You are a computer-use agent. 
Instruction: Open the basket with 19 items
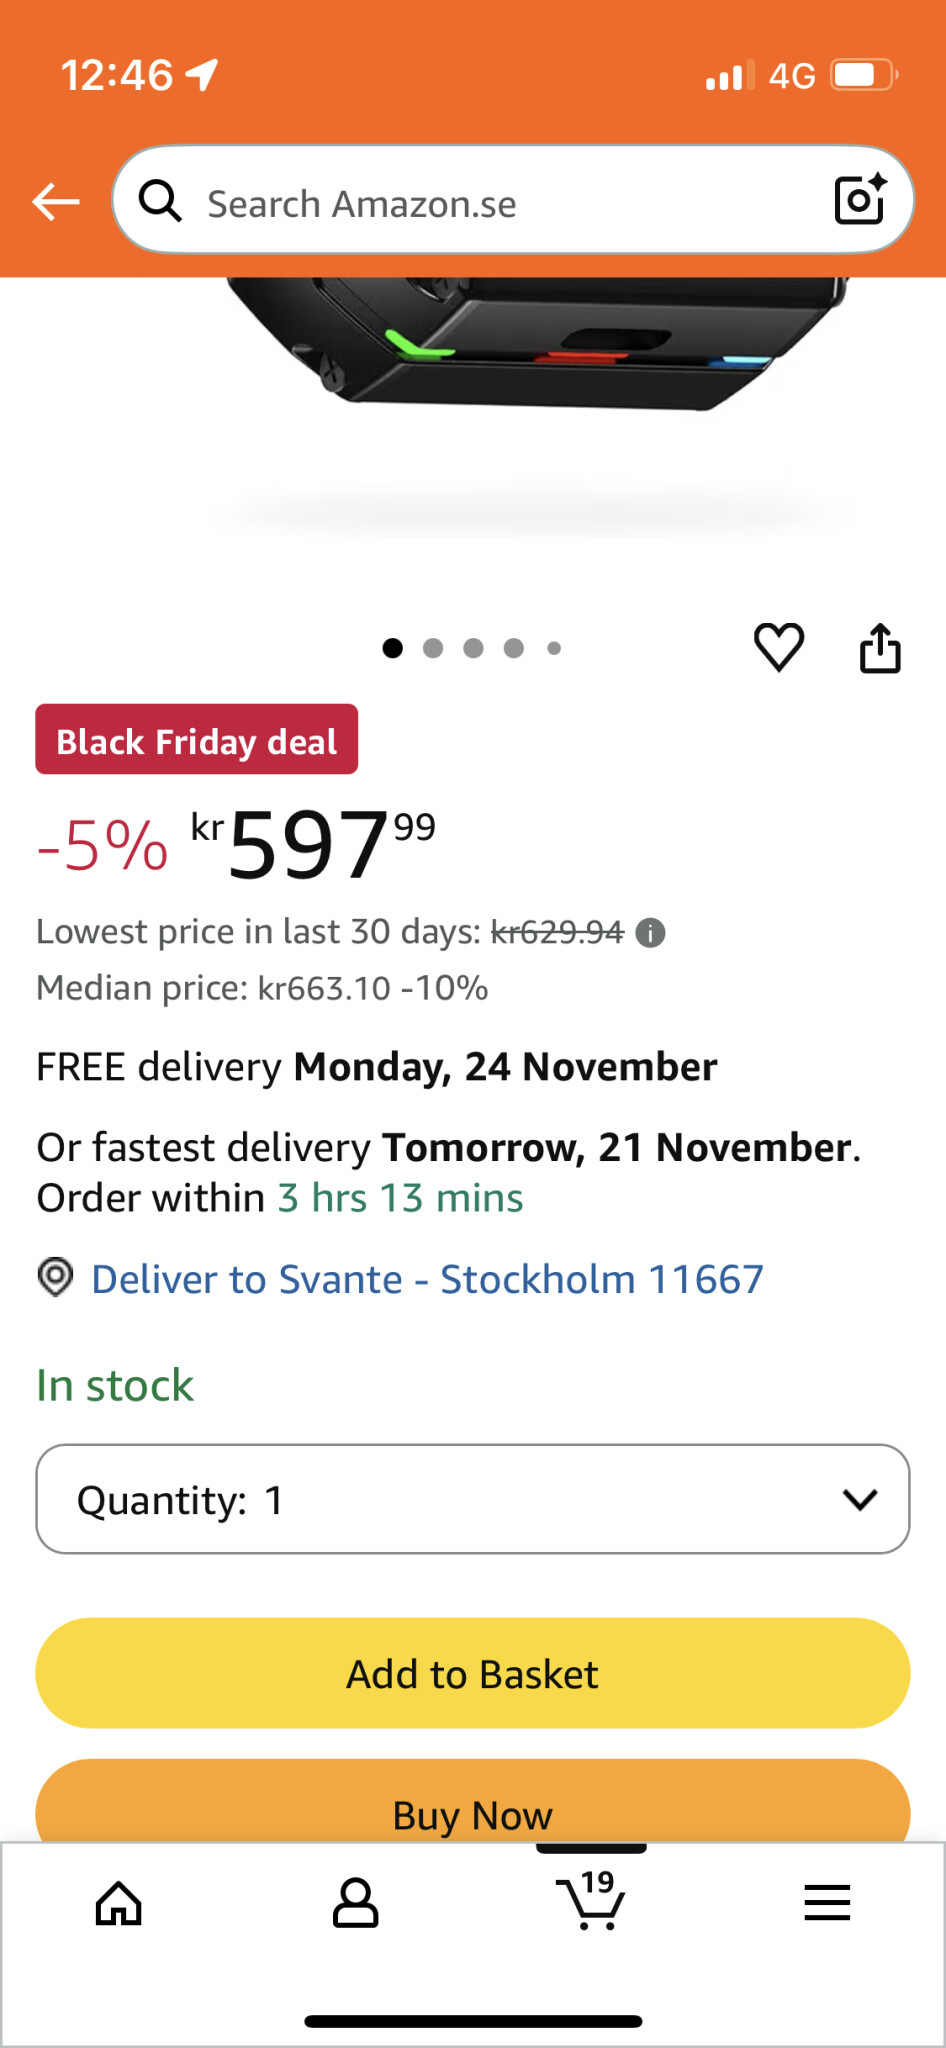[x=592, y=1900]
